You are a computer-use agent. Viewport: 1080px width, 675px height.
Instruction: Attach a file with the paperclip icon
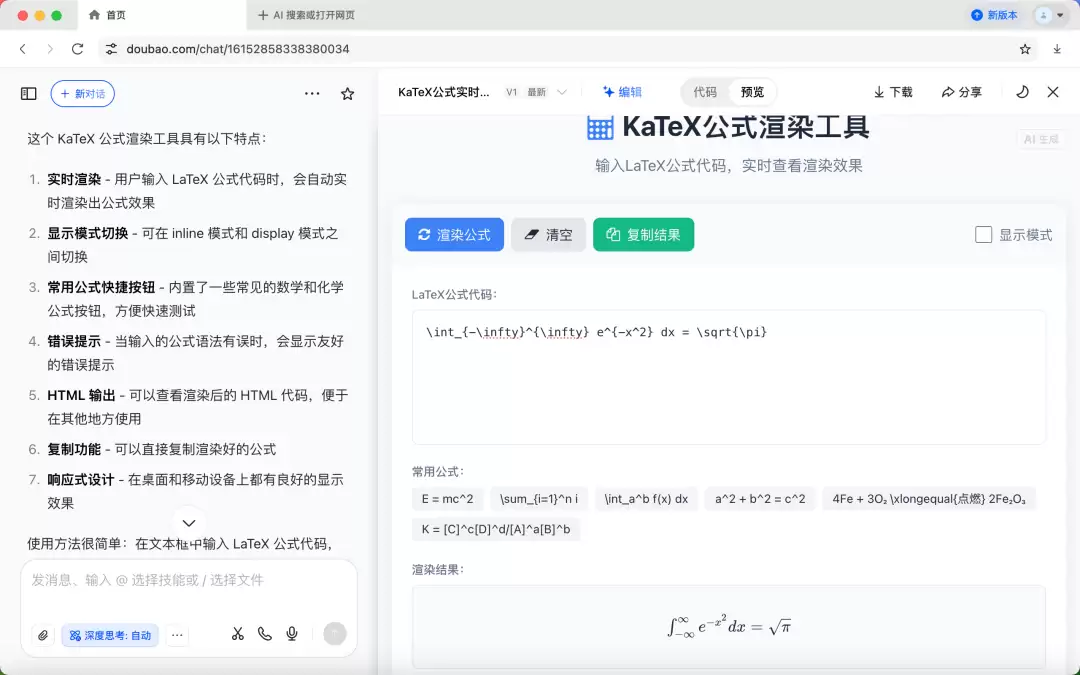(x=43, y=635)
